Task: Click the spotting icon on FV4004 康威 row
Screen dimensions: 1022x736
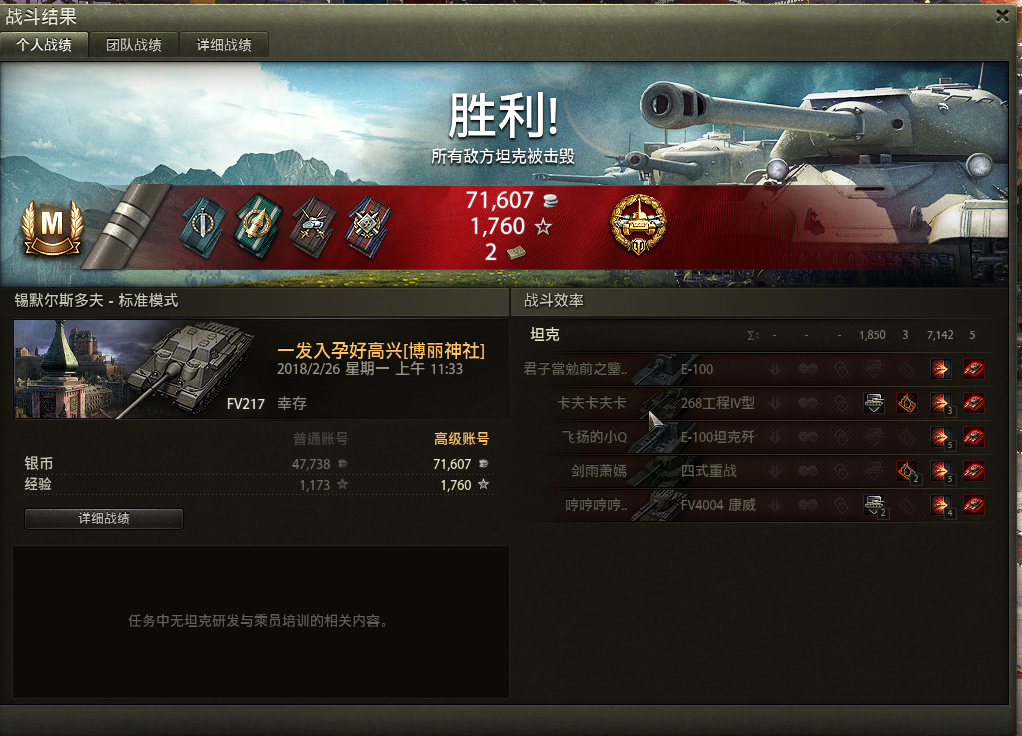Action: point(874,505)
